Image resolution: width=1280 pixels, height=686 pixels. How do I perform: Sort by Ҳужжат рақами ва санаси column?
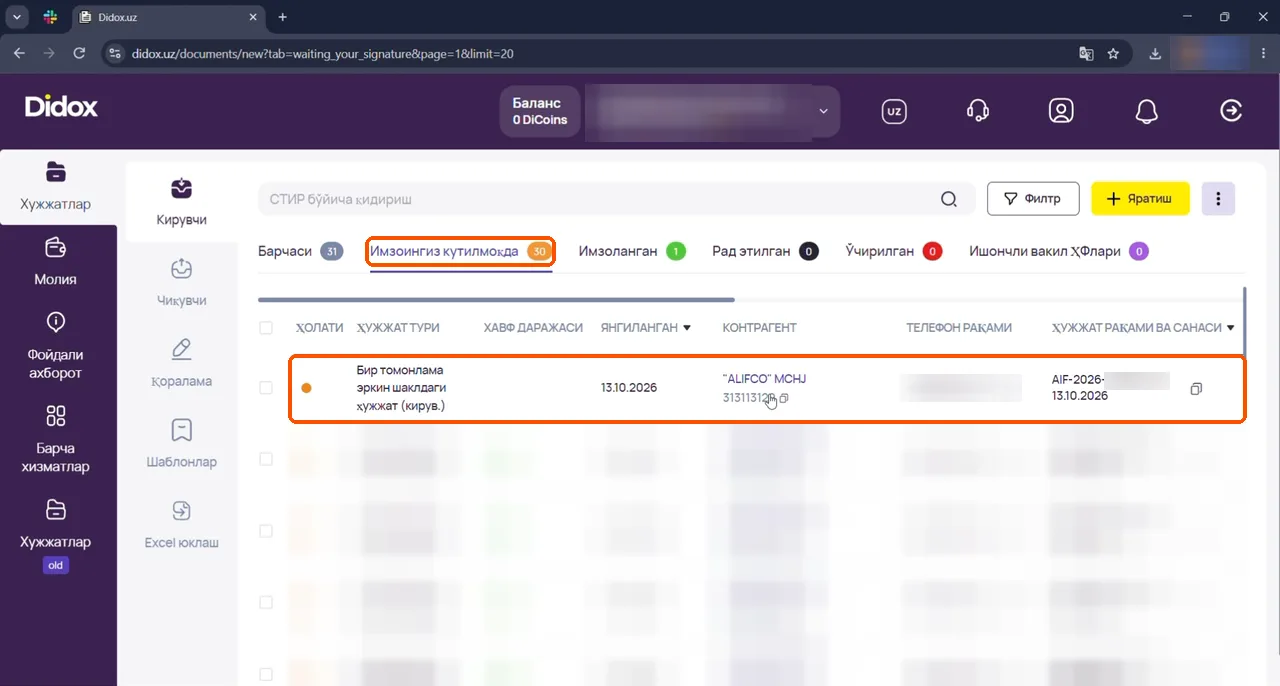click(x=1143, y=328)
